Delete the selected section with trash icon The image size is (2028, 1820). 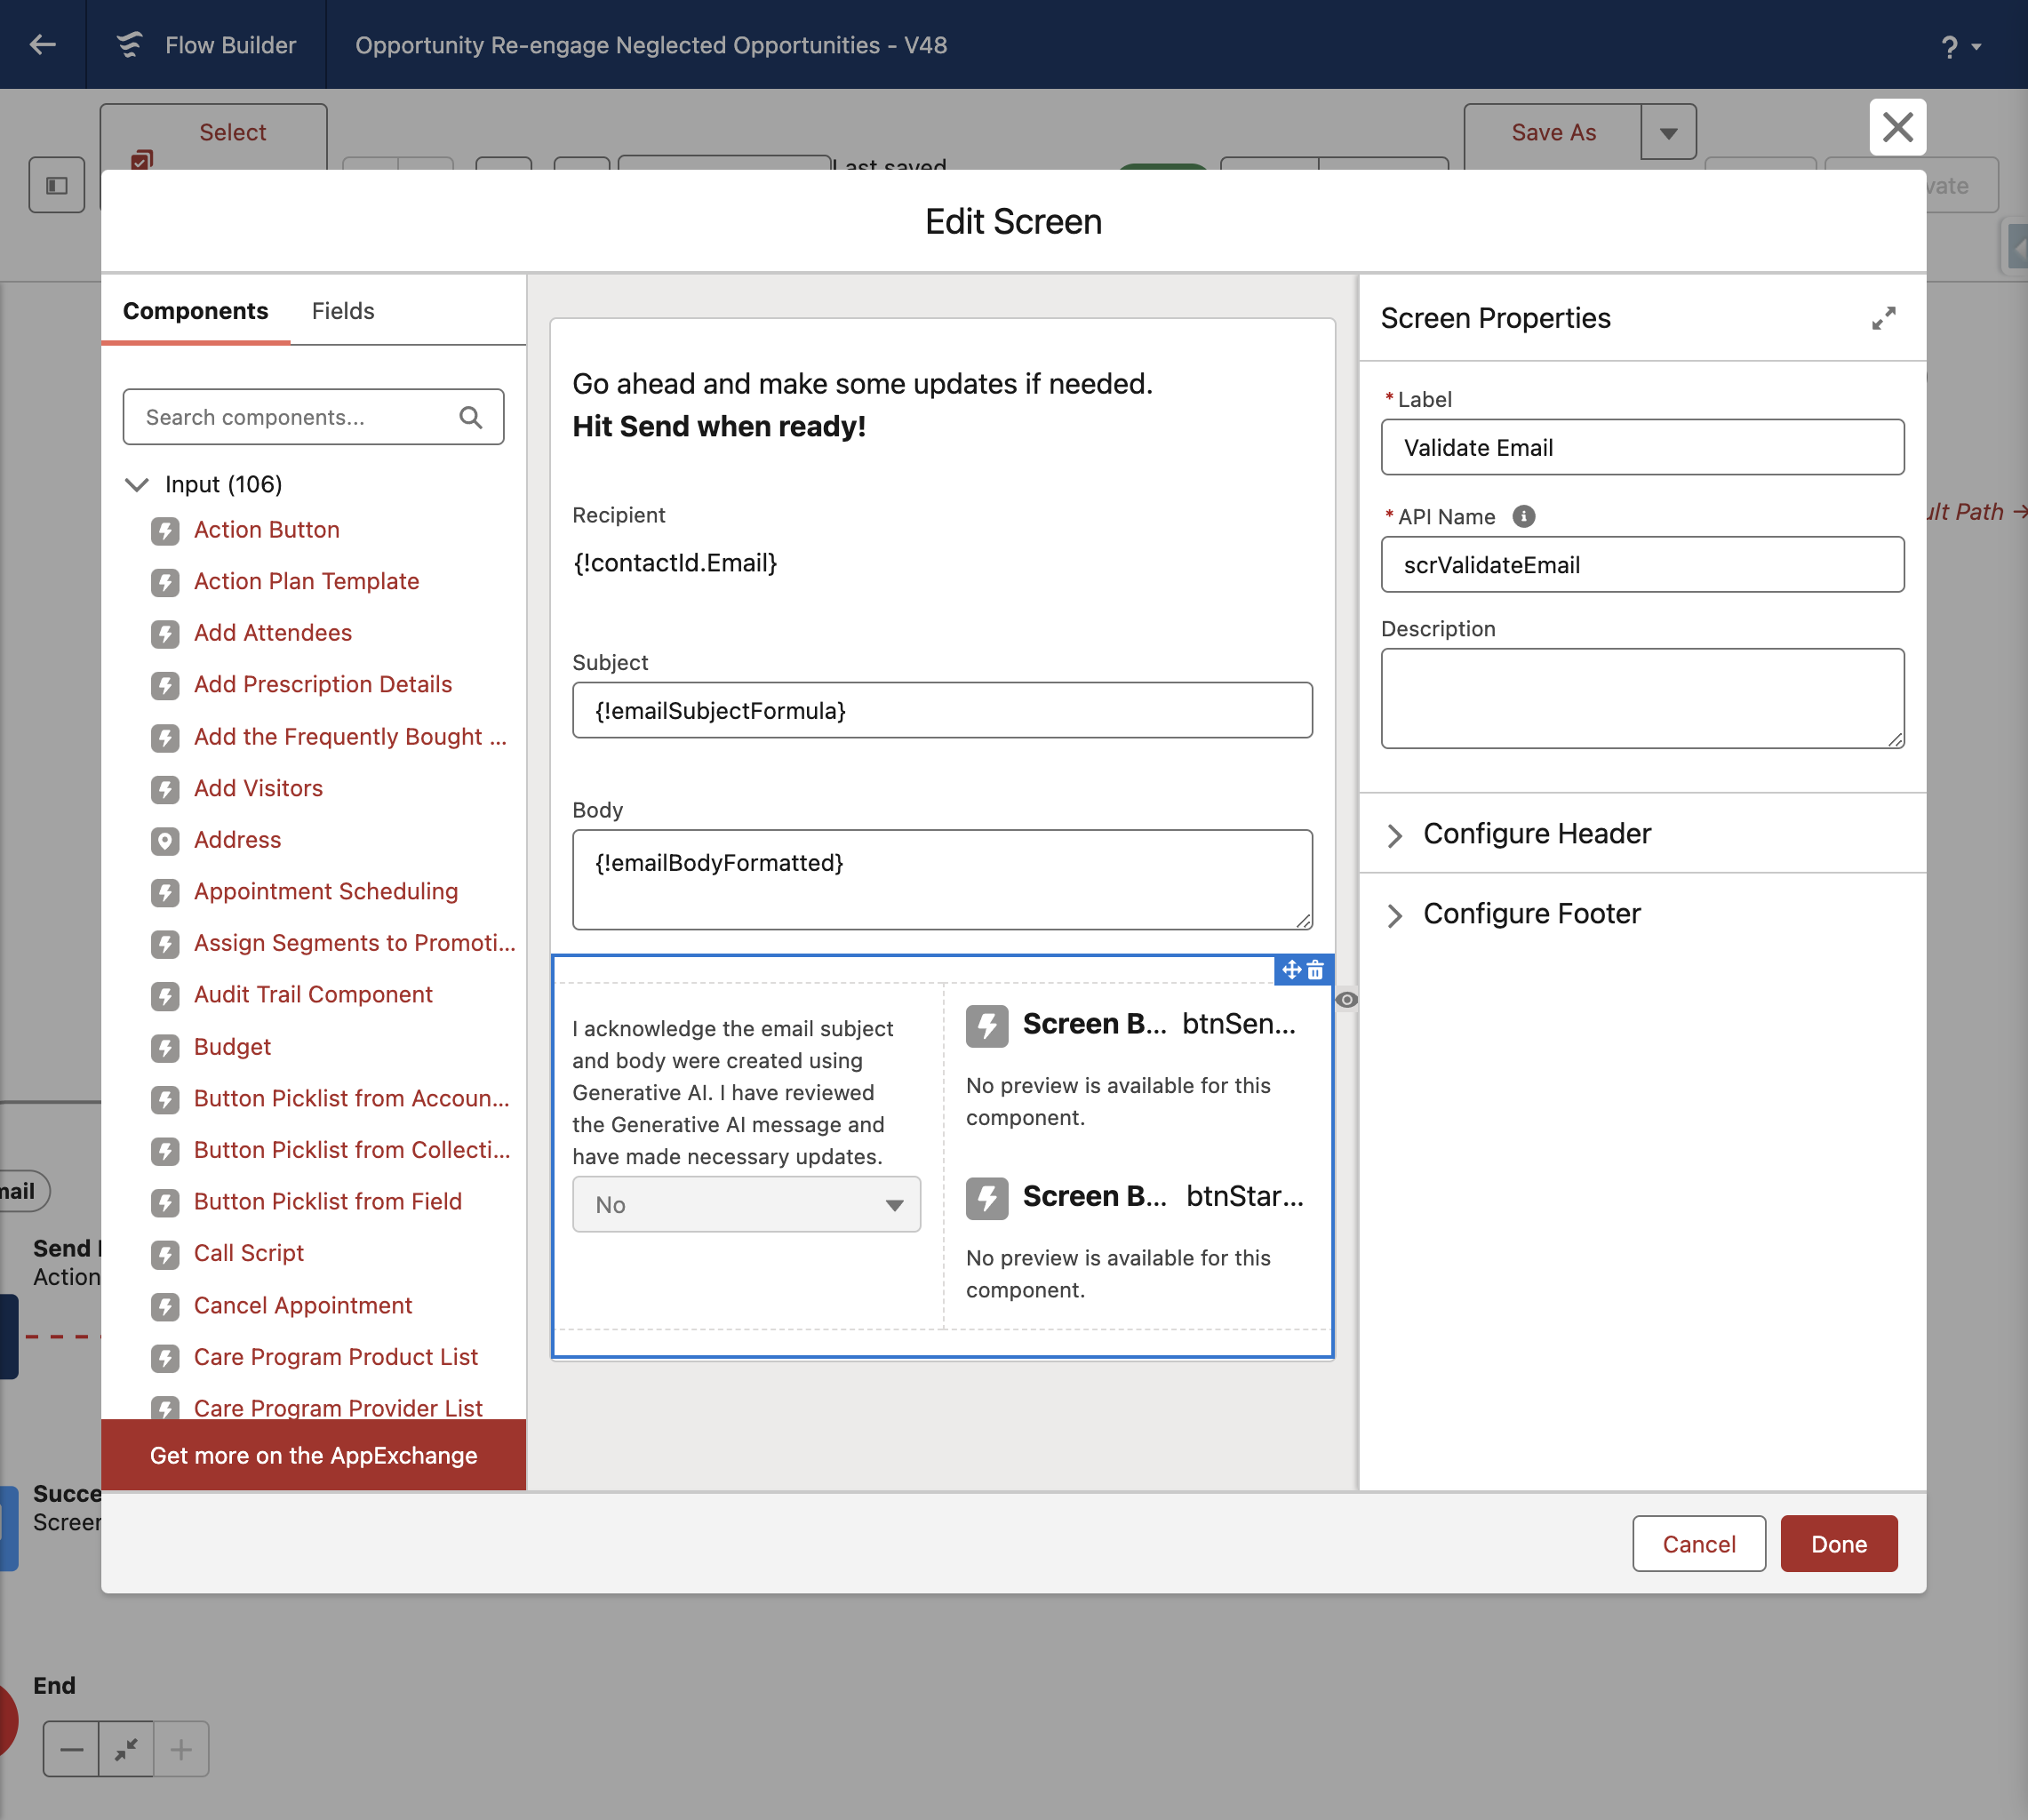coord(1315,969)
